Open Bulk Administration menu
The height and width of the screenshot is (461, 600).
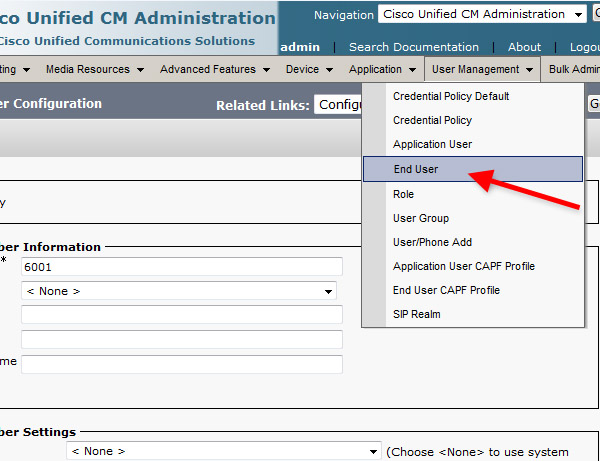point(574,69)
